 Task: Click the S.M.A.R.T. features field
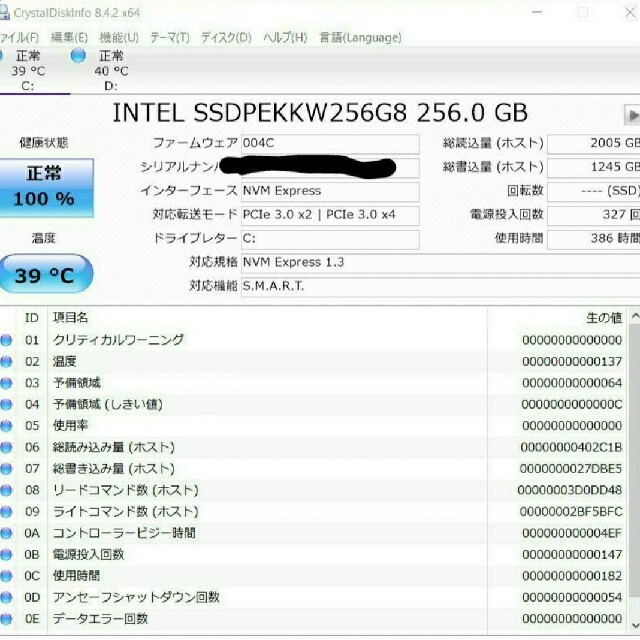click(440, 286)
